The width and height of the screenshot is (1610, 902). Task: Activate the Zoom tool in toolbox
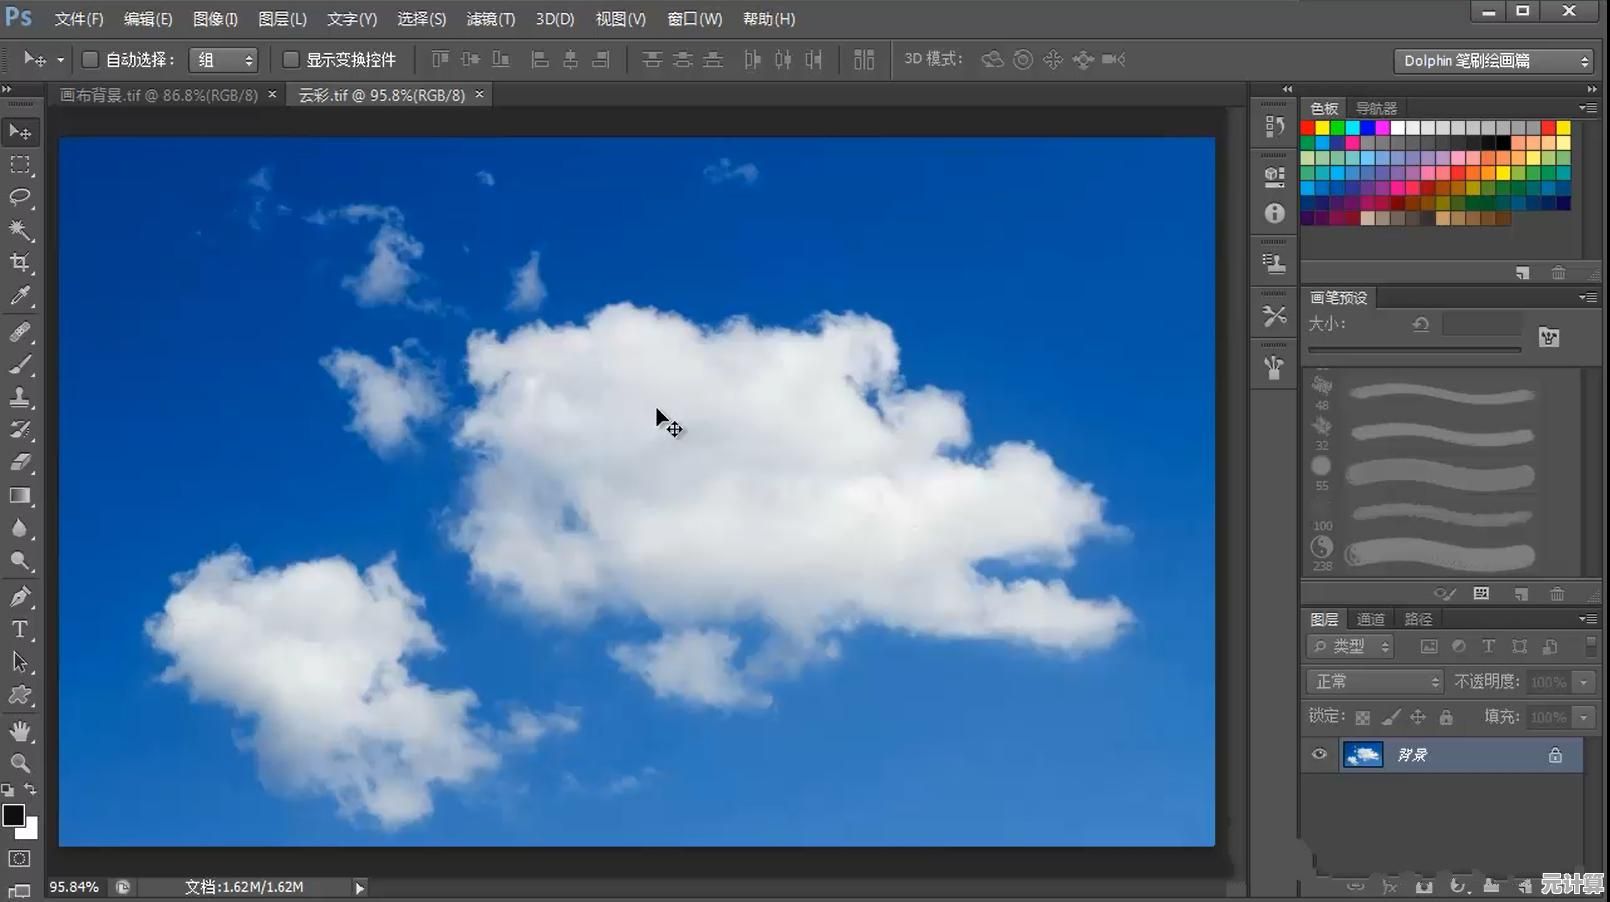pyautogui.click(x=20, y=763)
